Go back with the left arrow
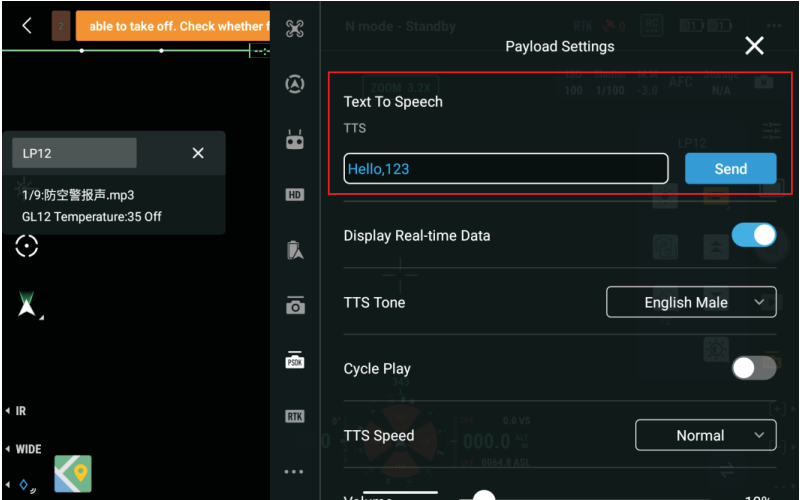The height and width of the screenshot is (500, 800). click(x=27, y=26)
